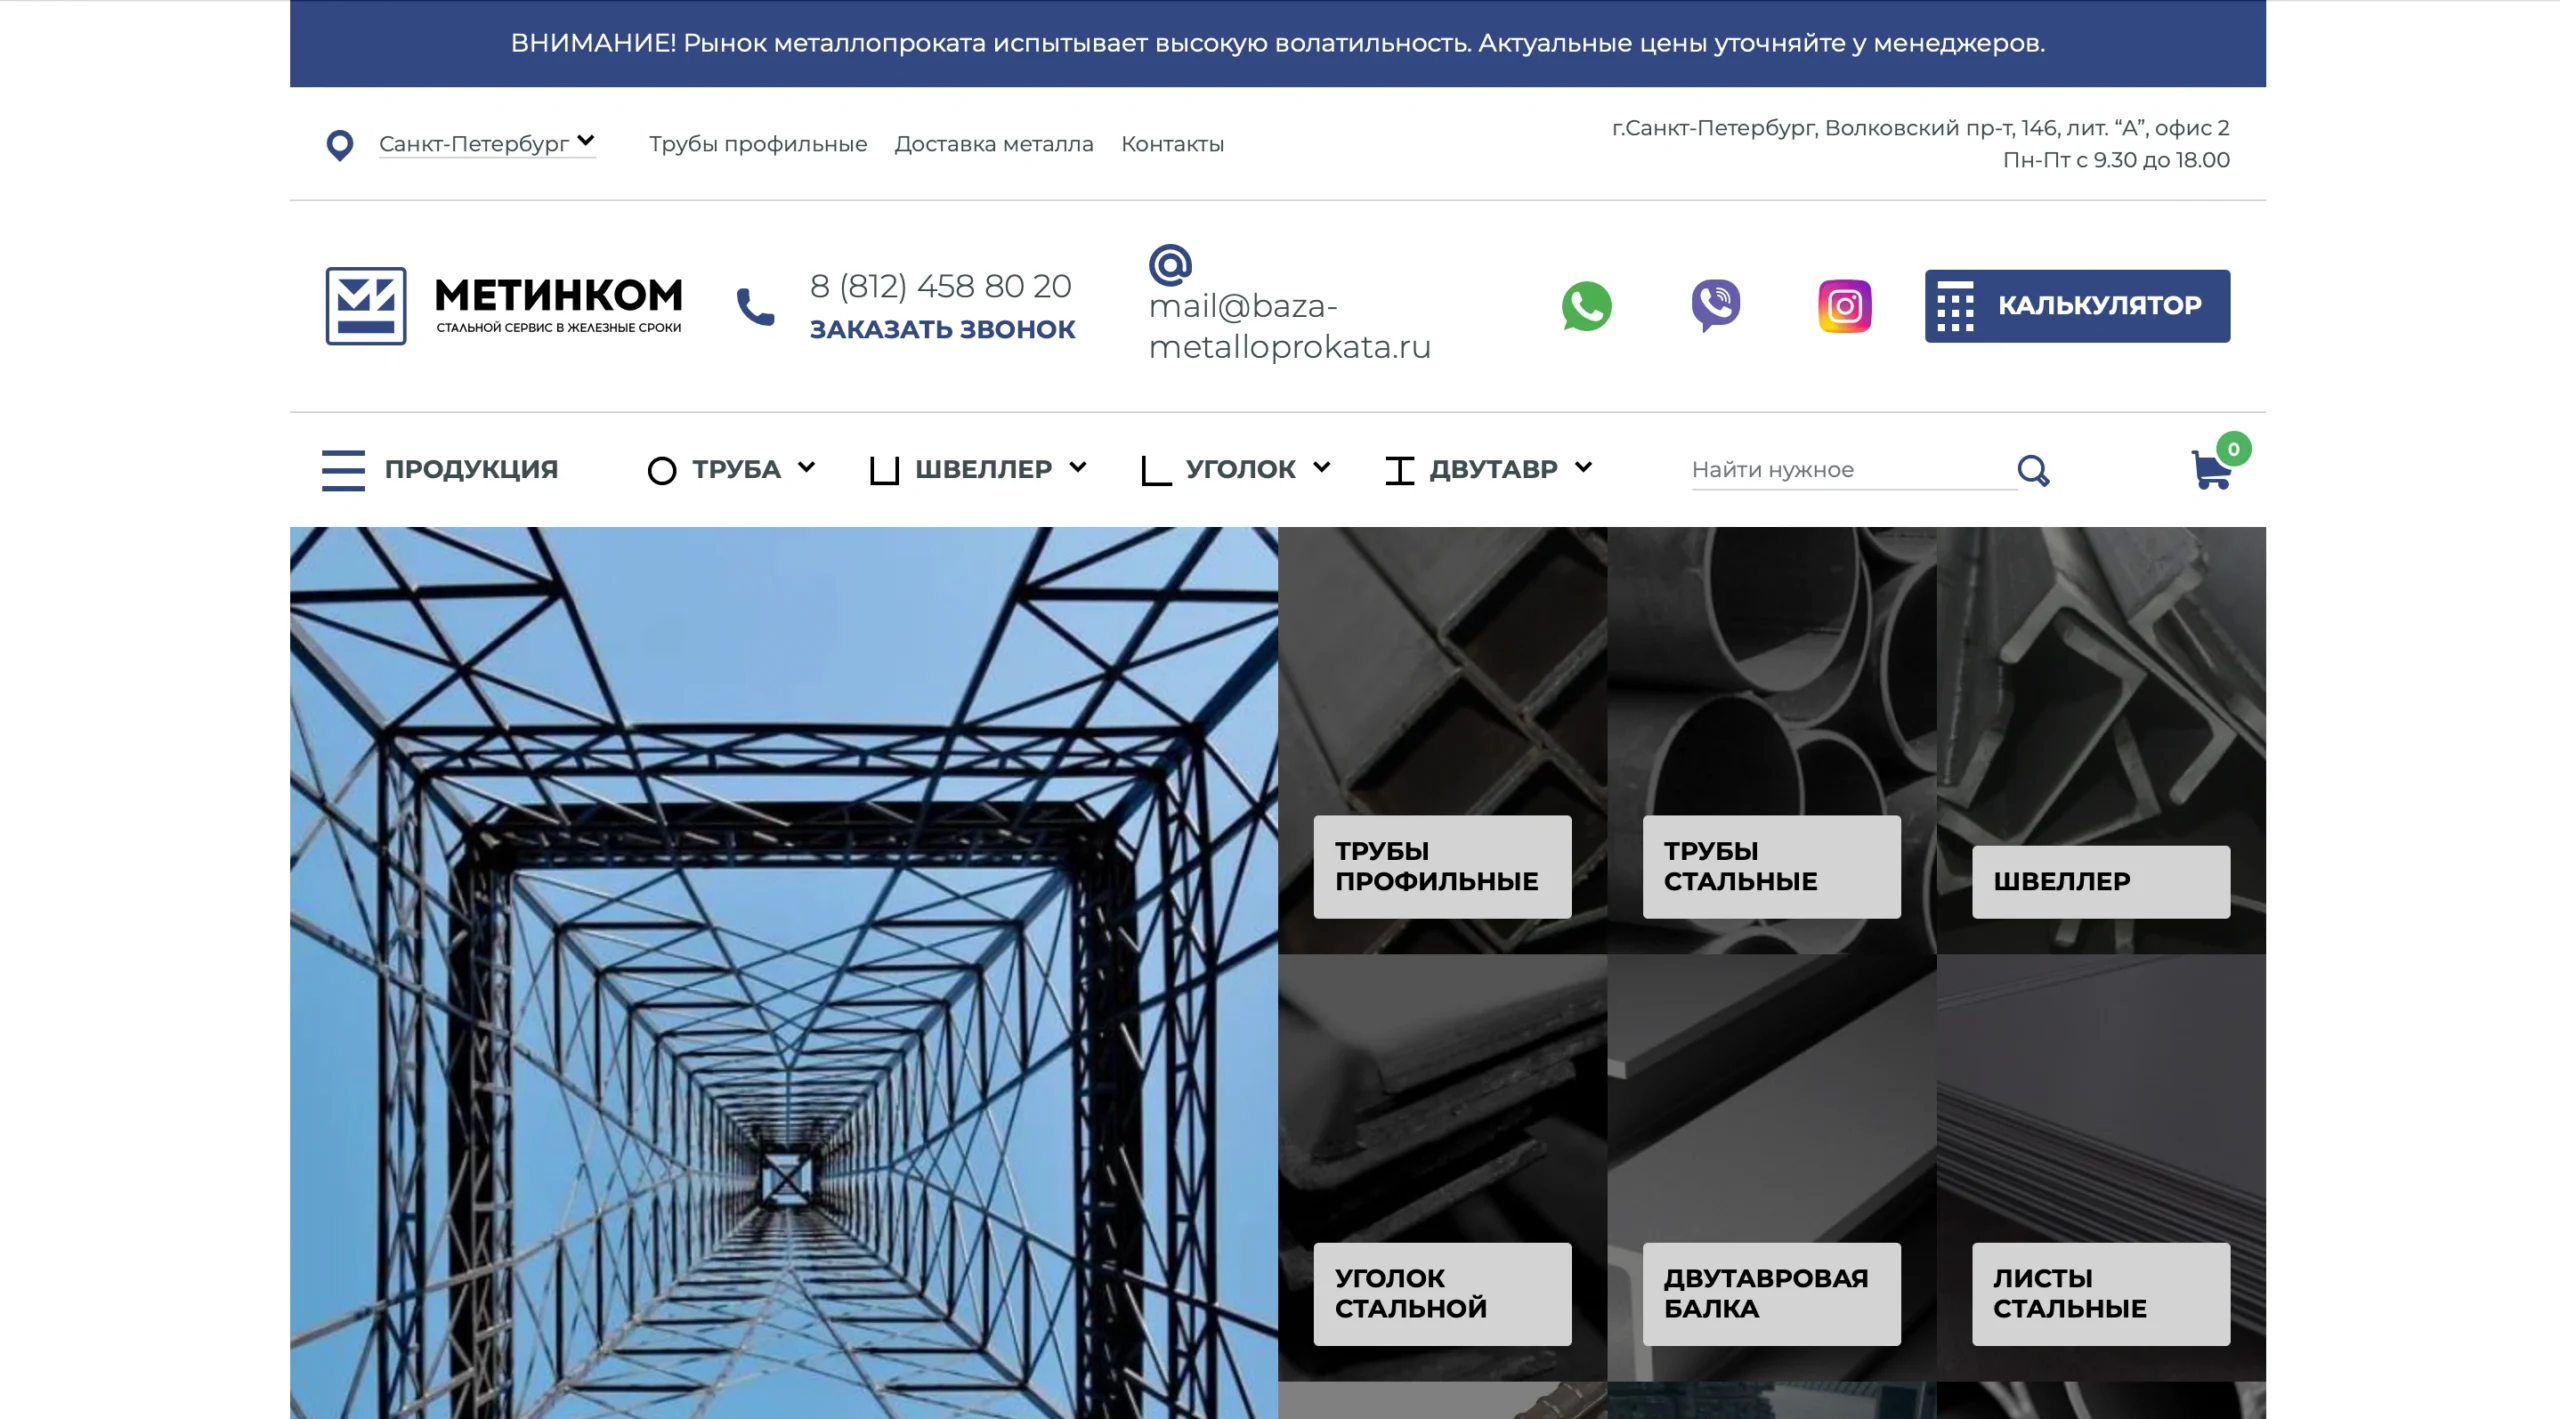Screen dimensions: 2560x1419
Task: Open the Калькулятор button
Action: (x=2077, y=306)
